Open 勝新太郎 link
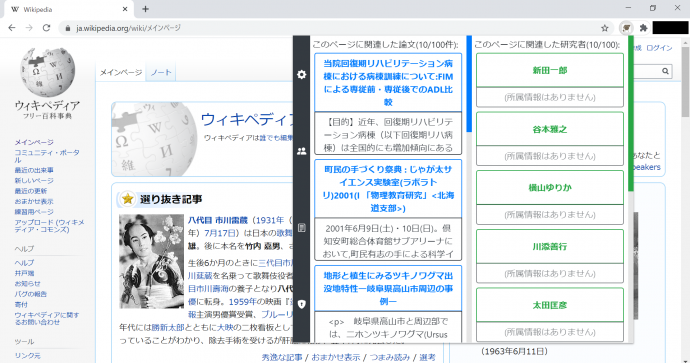The height and width of the screenshot is (363, 690). click(169, 327)
